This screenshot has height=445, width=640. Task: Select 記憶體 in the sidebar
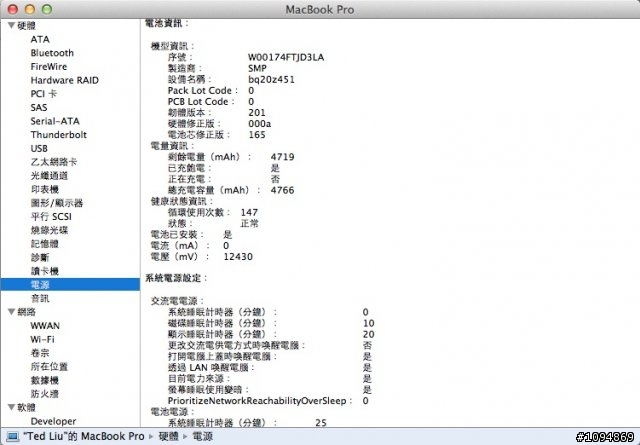coord(45,244)
